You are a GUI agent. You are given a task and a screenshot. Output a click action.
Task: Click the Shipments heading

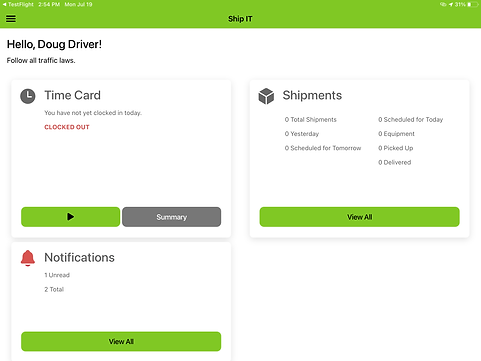tap(312, 95)
